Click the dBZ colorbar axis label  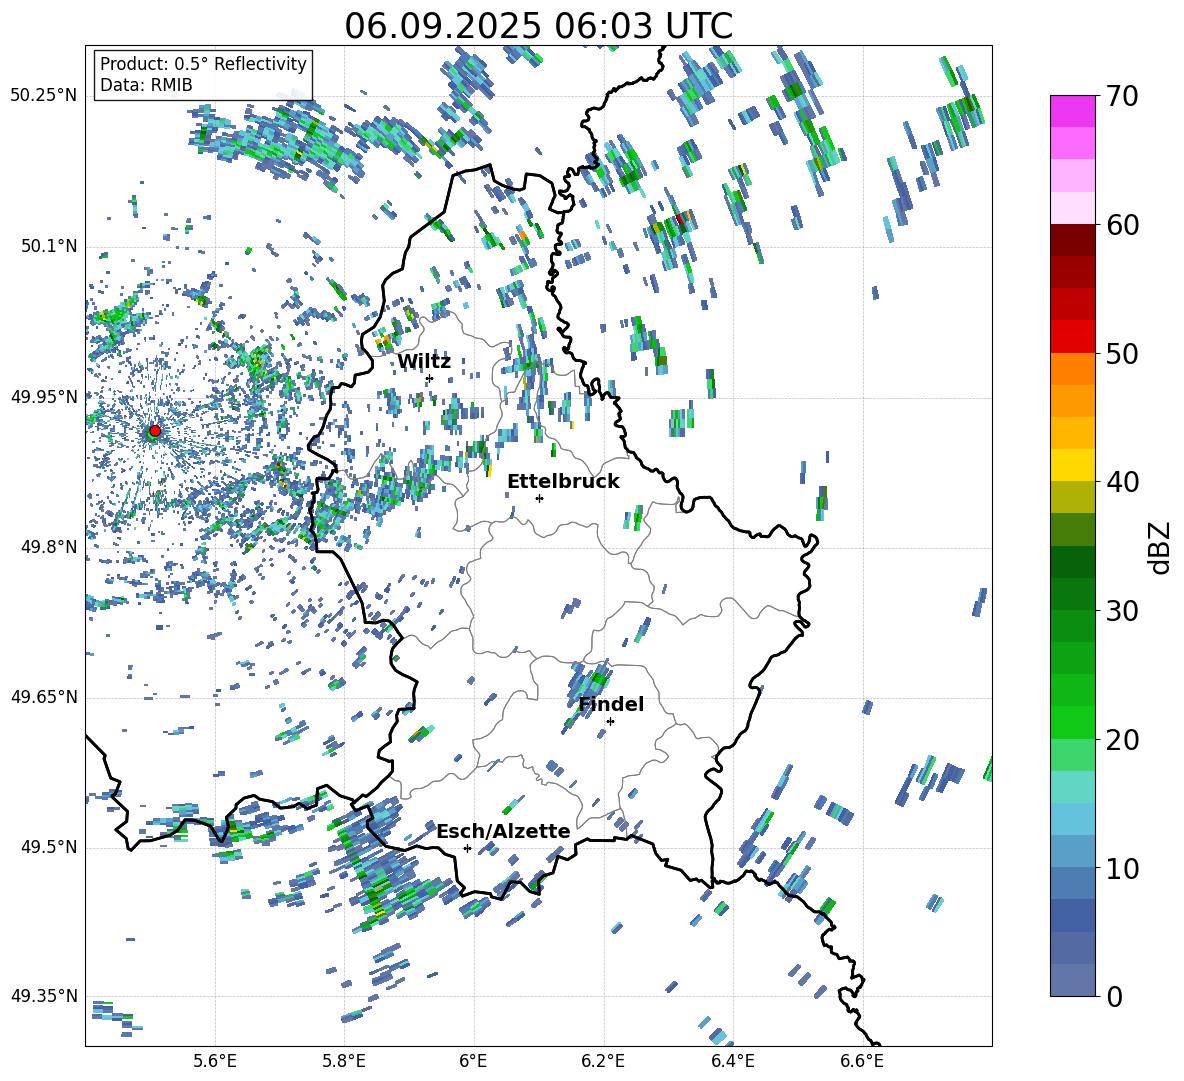[1161, 547]
